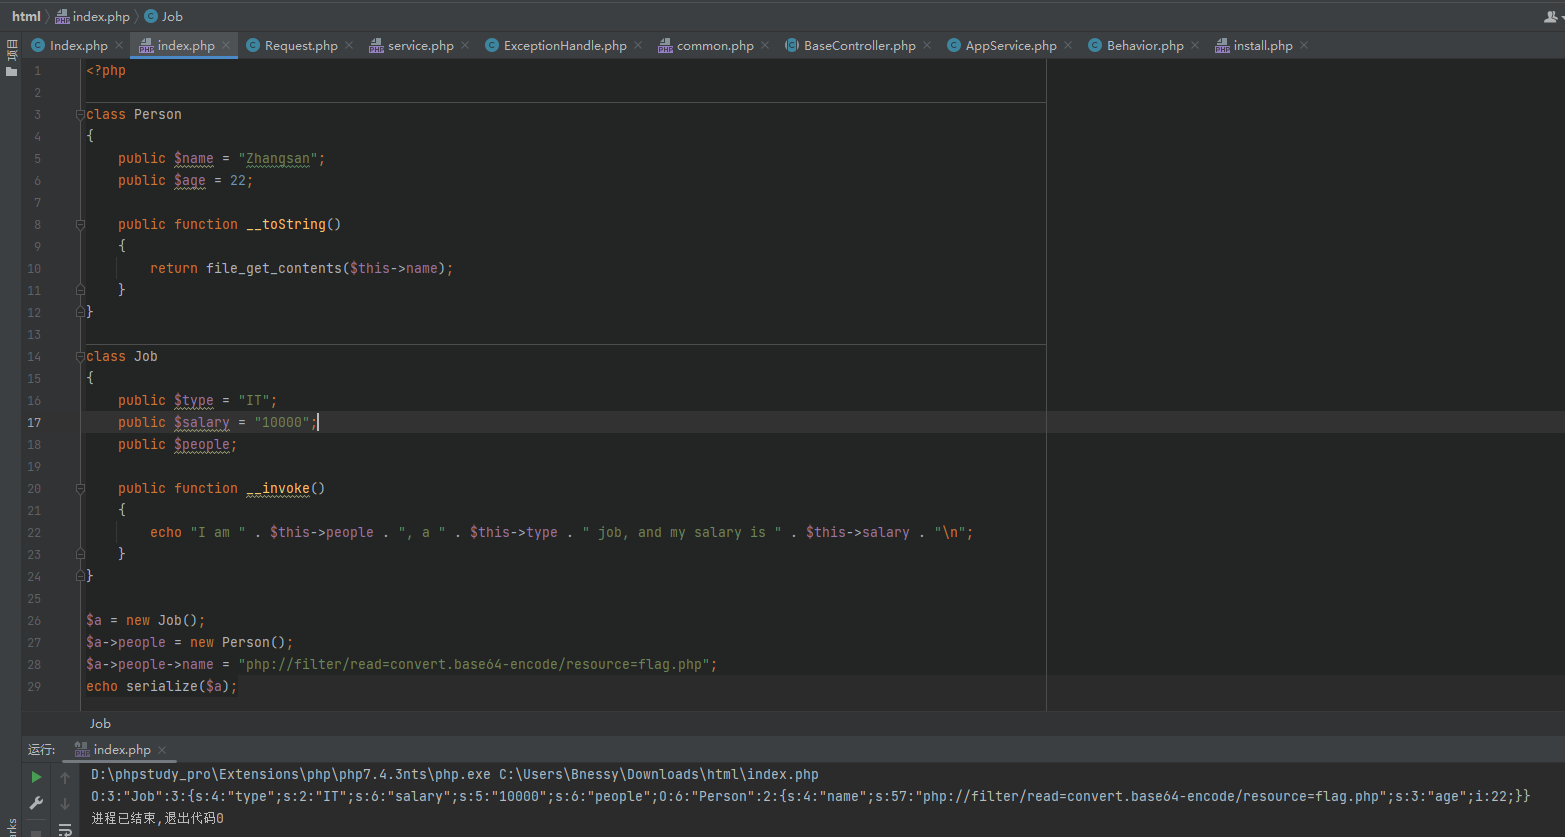
Task: Toggle soft-wrap icon in Run panel
Action: 65,829
